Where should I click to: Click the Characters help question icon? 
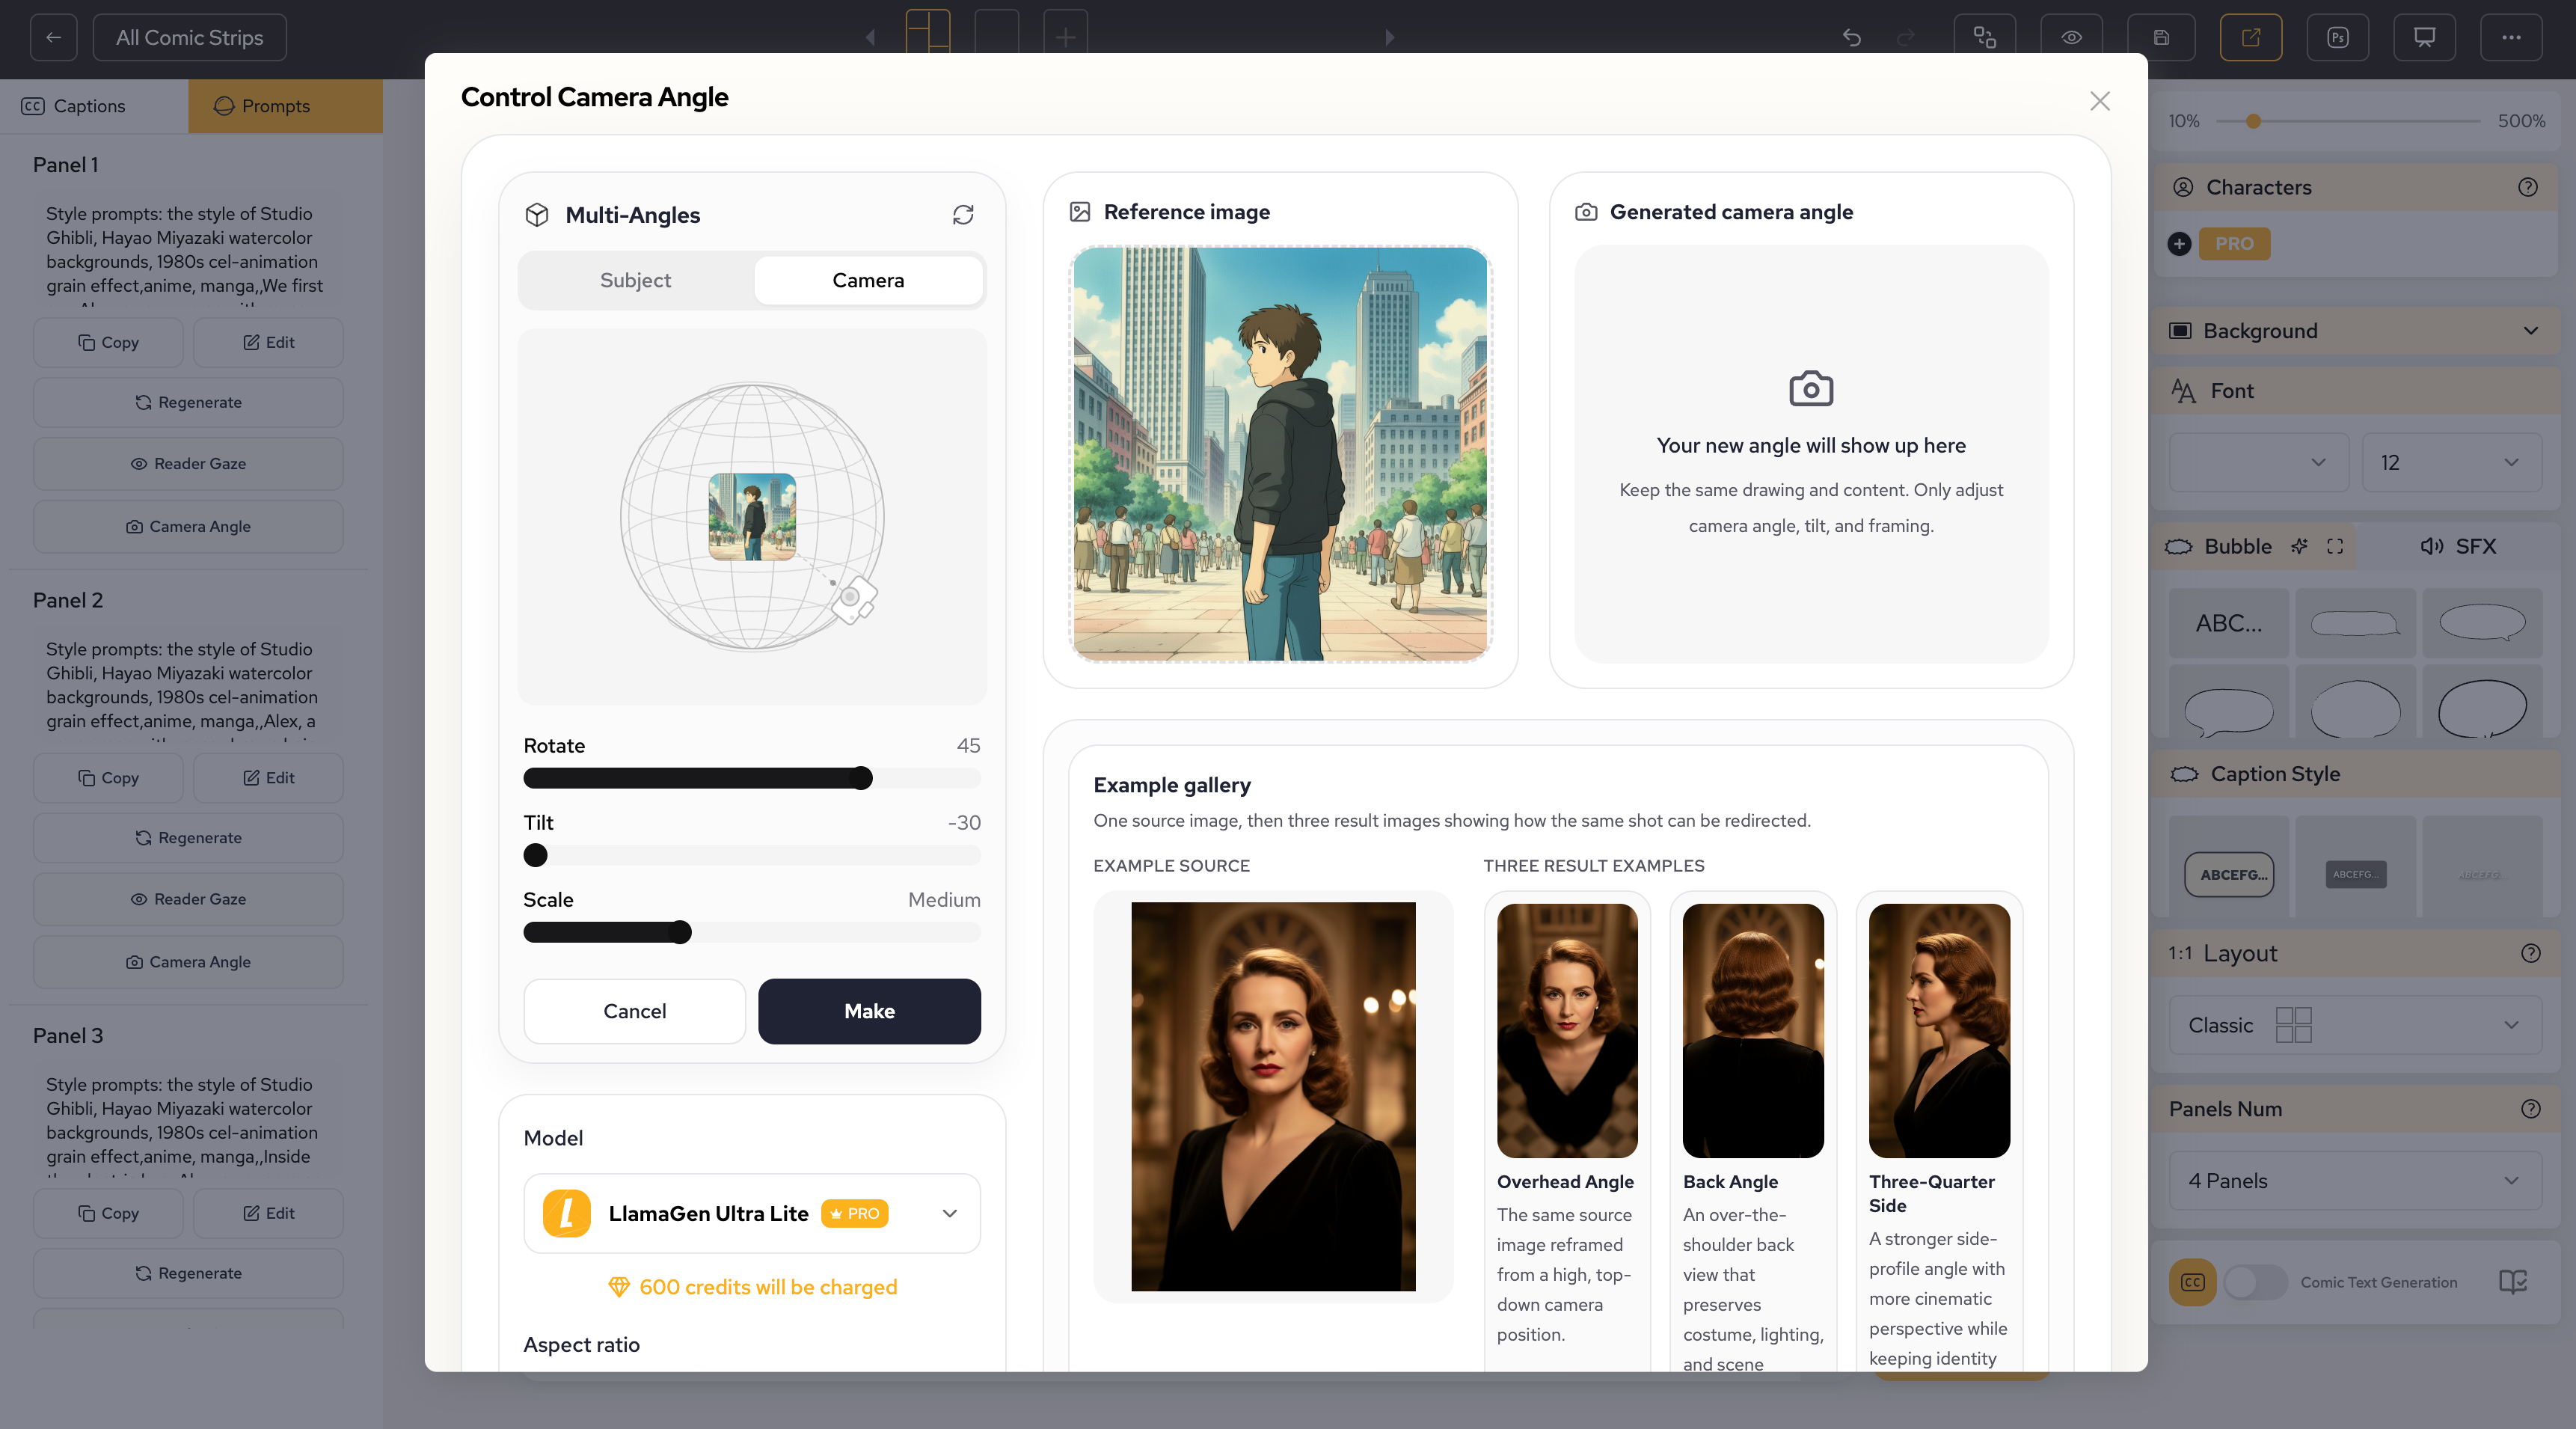point(2527,187)
